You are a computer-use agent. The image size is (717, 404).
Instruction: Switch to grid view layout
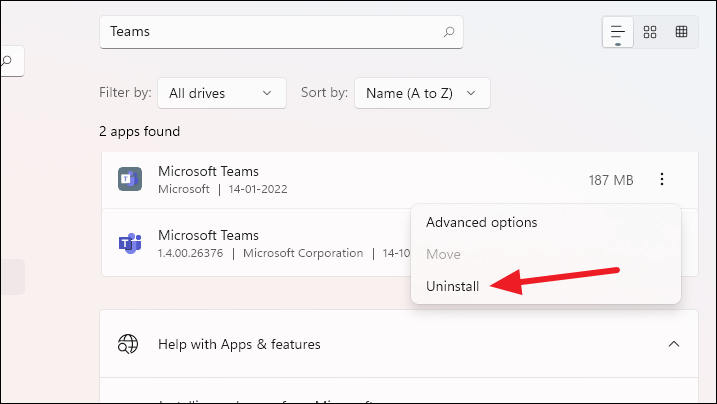click(650, 32)
